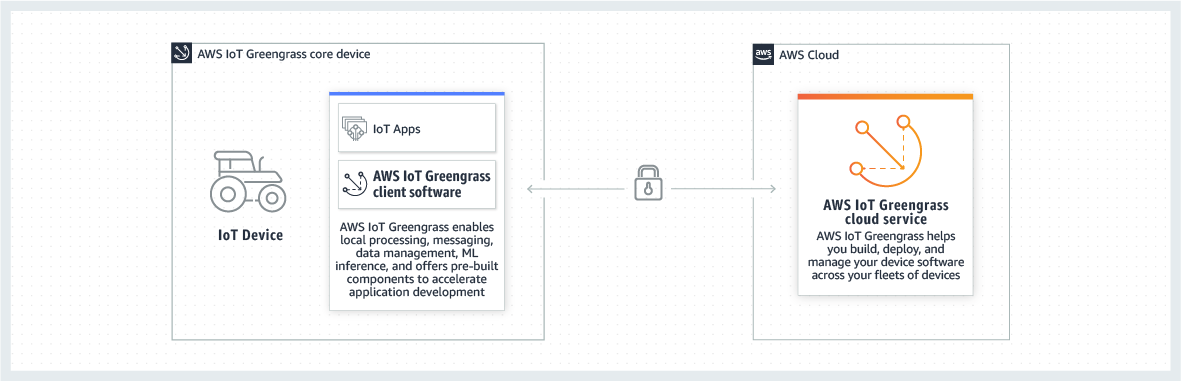This screenshot has width=1181, height=381.
Task: Click "AWS IoT Greengrass cloud service" heading
Action: click(x=885, y=212)
